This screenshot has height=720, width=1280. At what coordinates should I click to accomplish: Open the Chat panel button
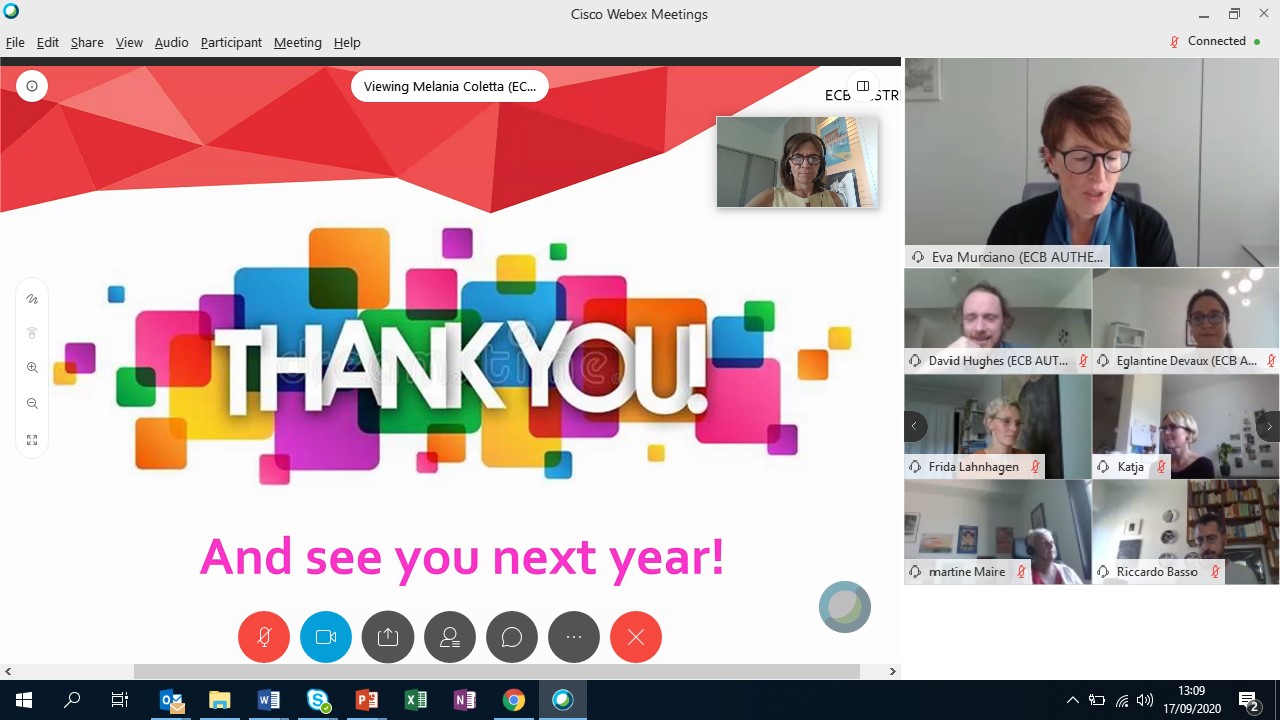[x=512, y=637]
